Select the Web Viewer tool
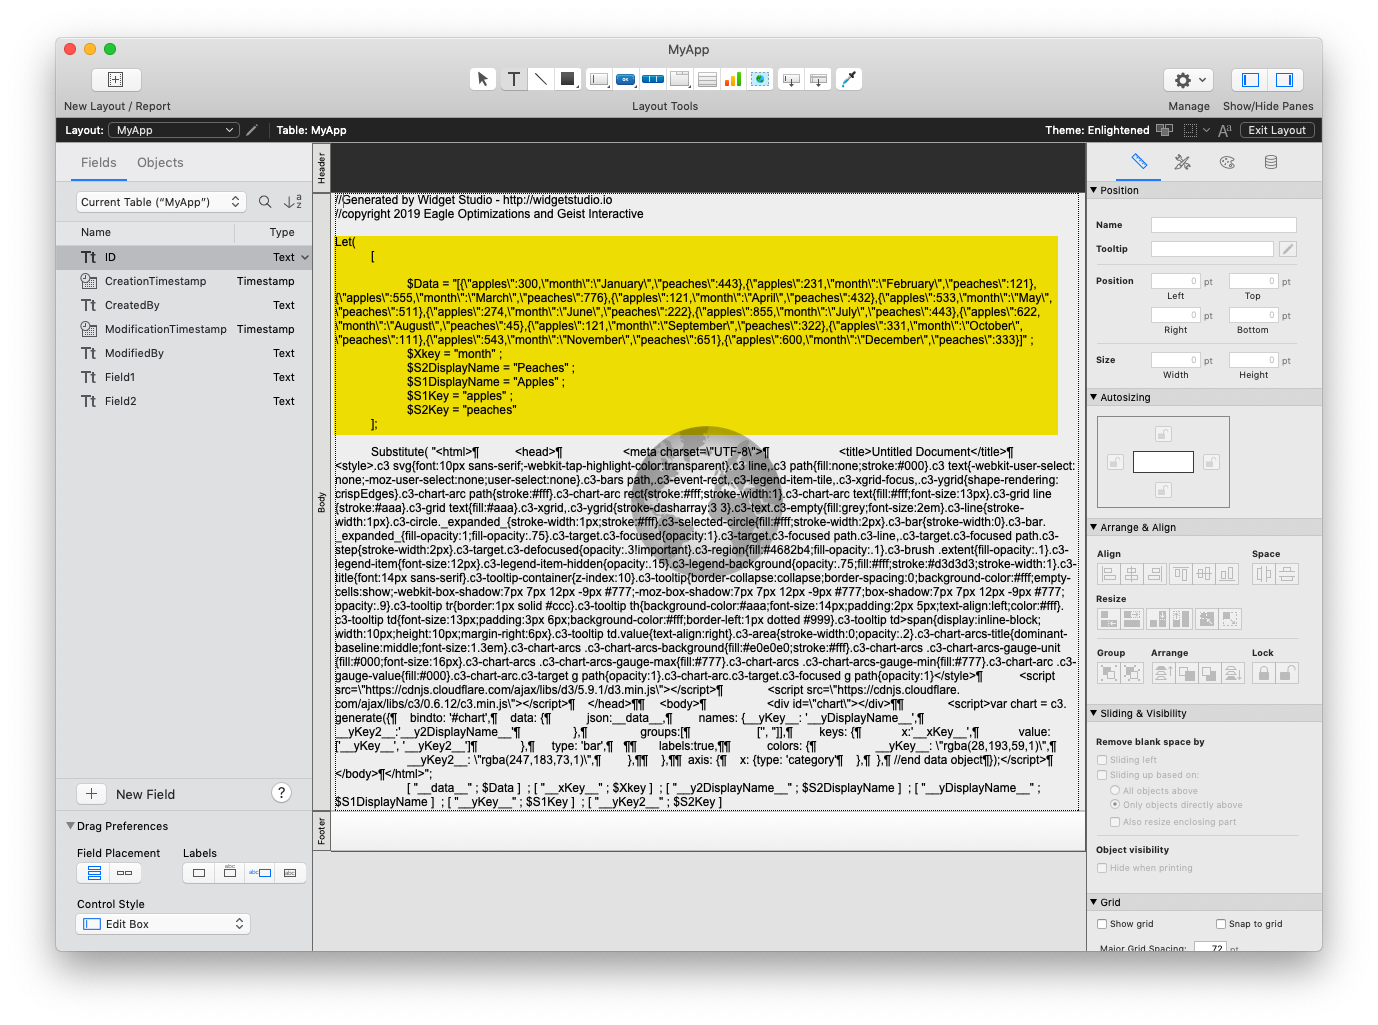The image size is (1378, 1025). [760, 79]
